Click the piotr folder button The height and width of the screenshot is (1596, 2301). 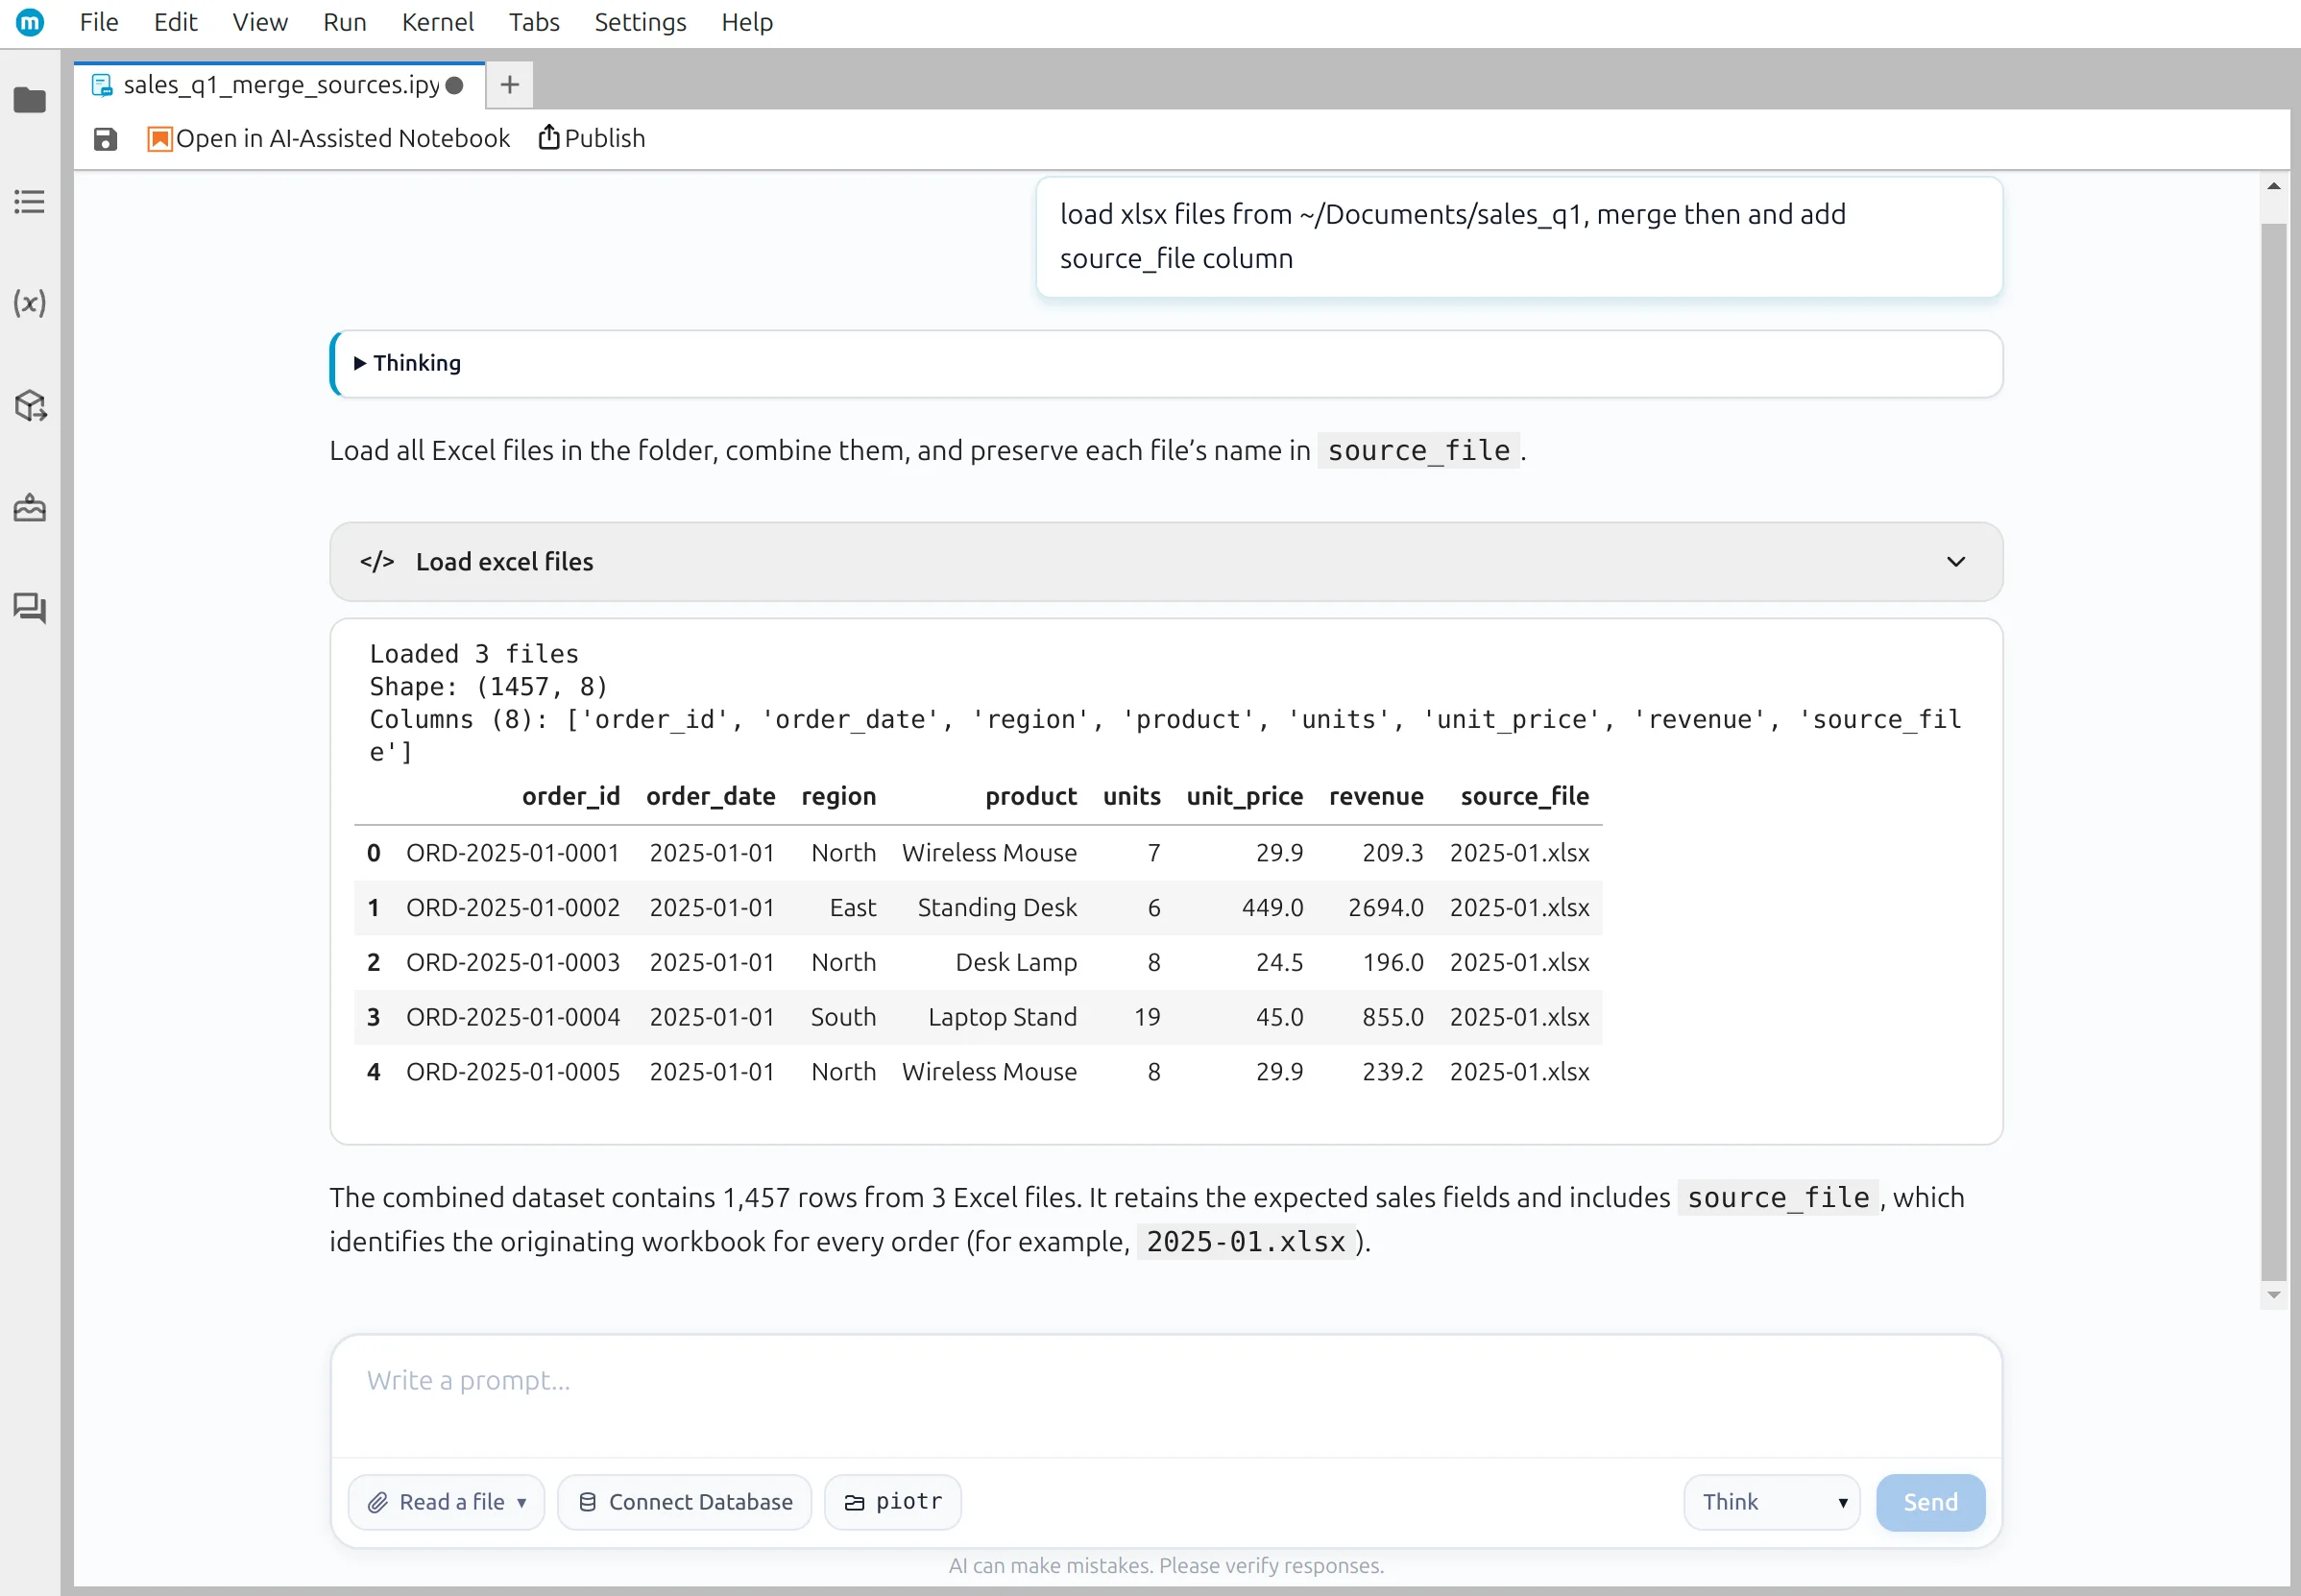[x=893, y=1502]
